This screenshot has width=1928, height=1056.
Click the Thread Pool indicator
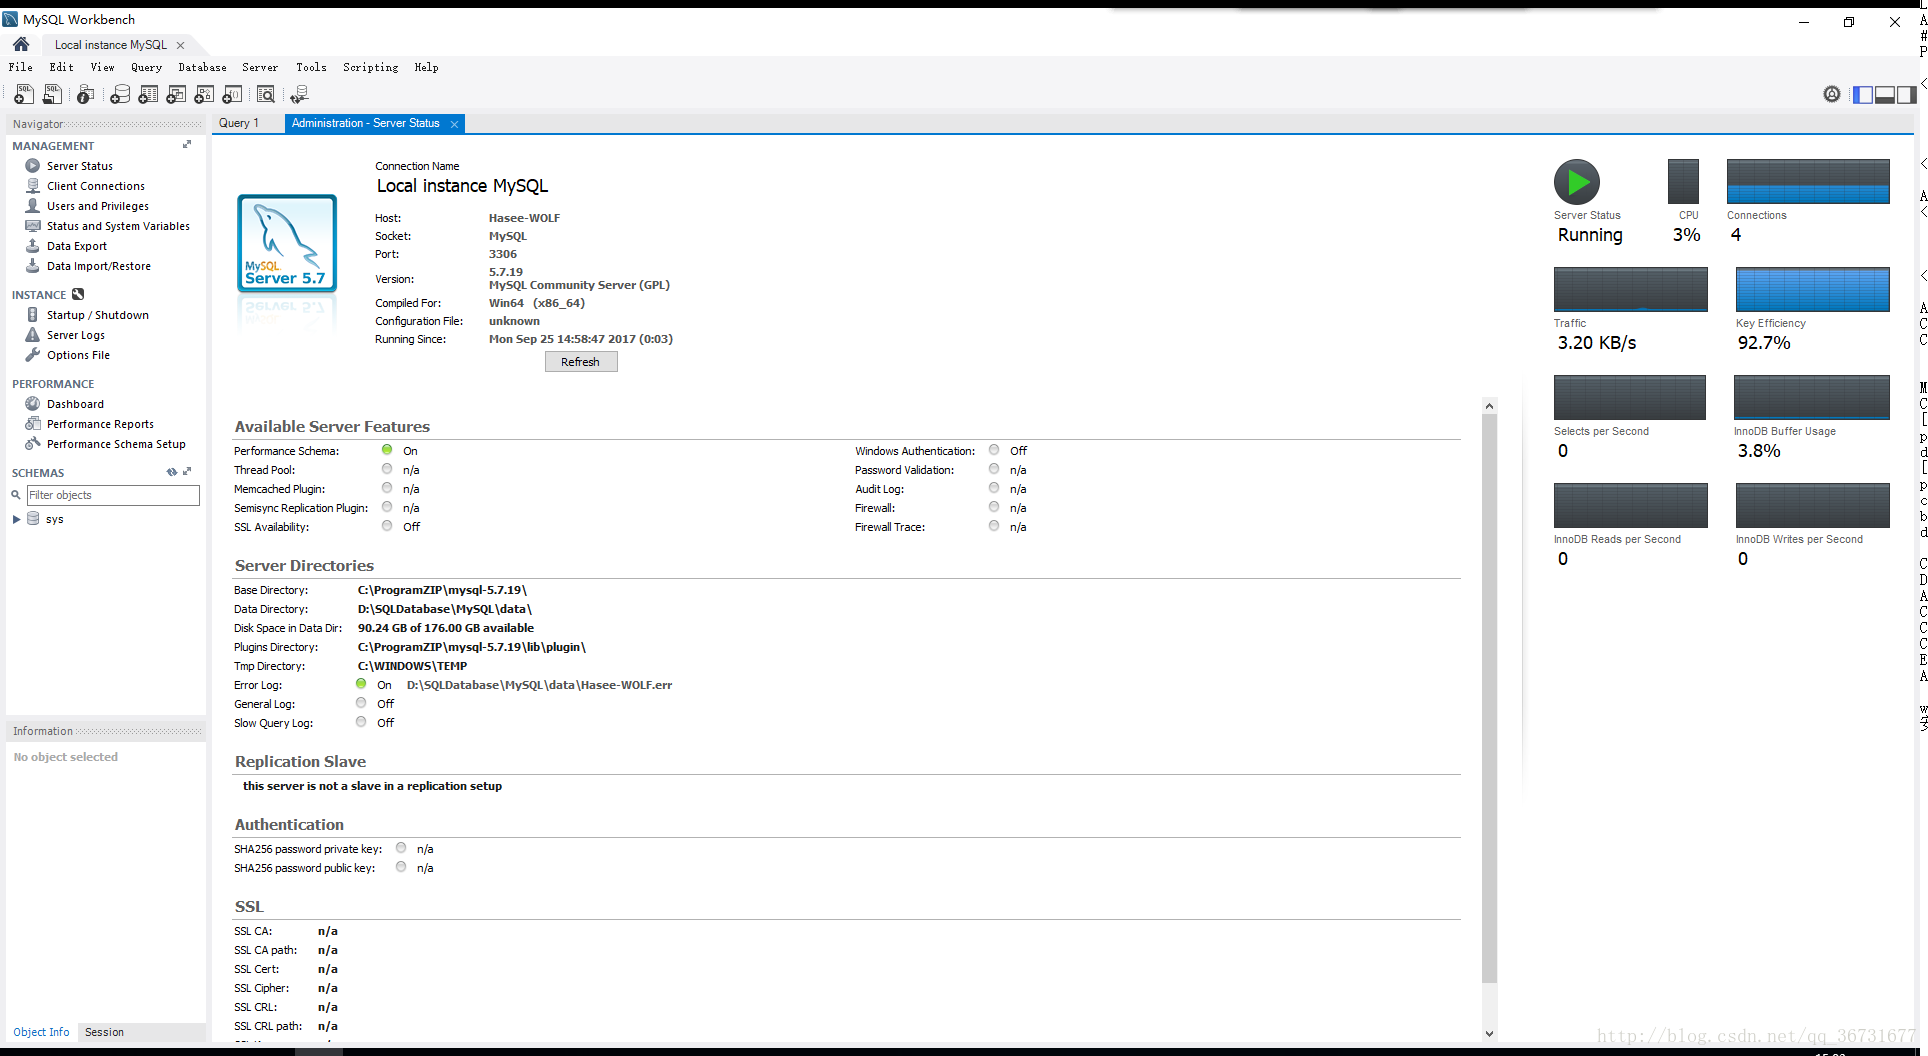(x=387, y=469)
